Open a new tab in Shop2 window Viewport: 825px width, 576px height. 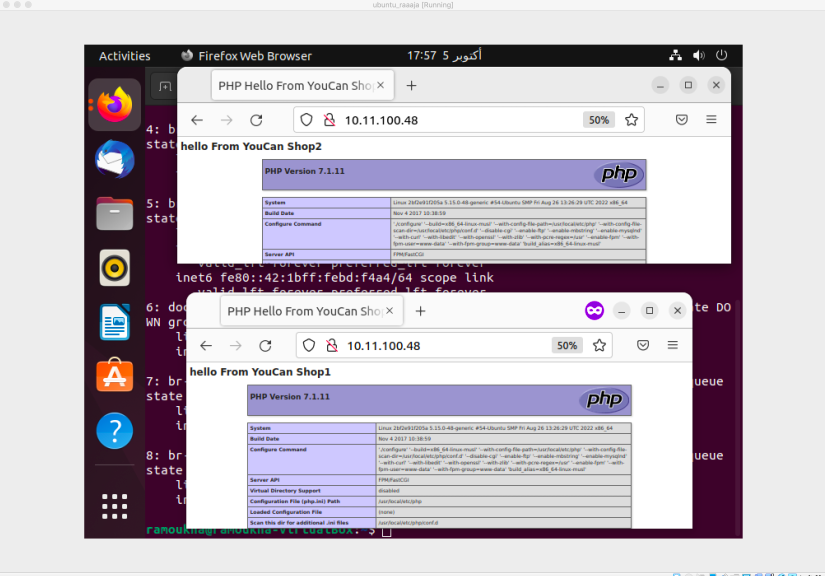tap(411, 85)
